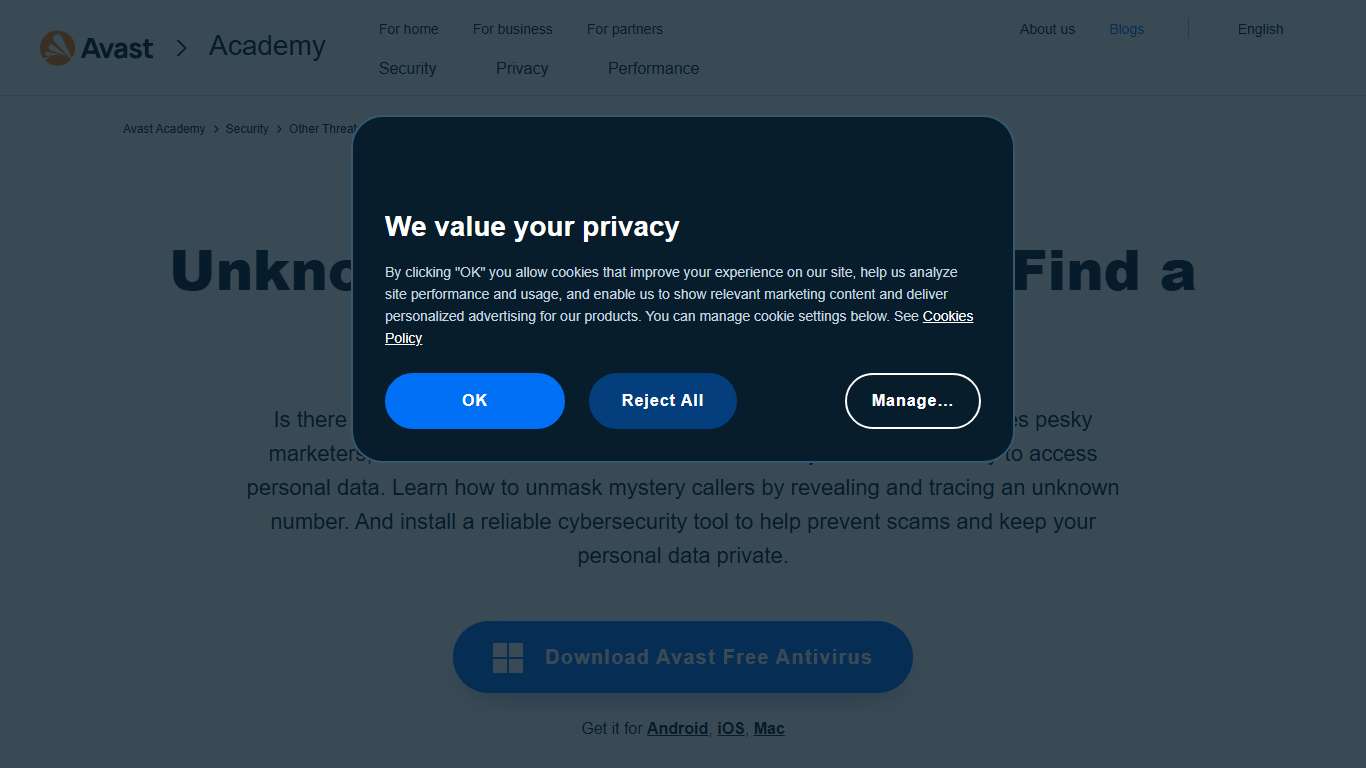This screenshot has width=1366, height=768.
Task: Open the Cookies Policy link
Action: point(947,316)
